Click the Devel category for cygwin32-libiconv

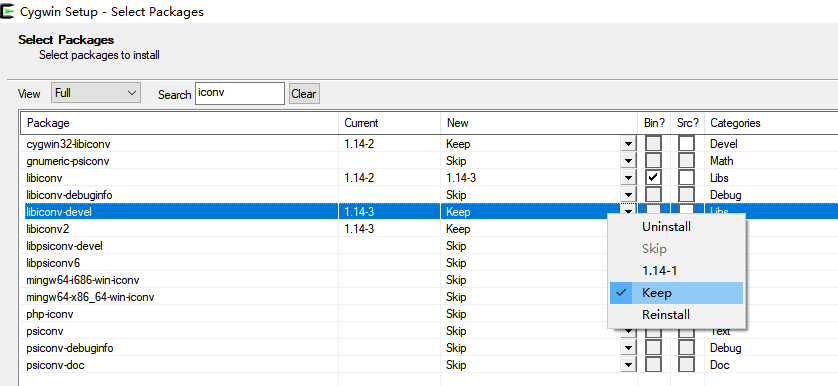(x=724, y=144)
